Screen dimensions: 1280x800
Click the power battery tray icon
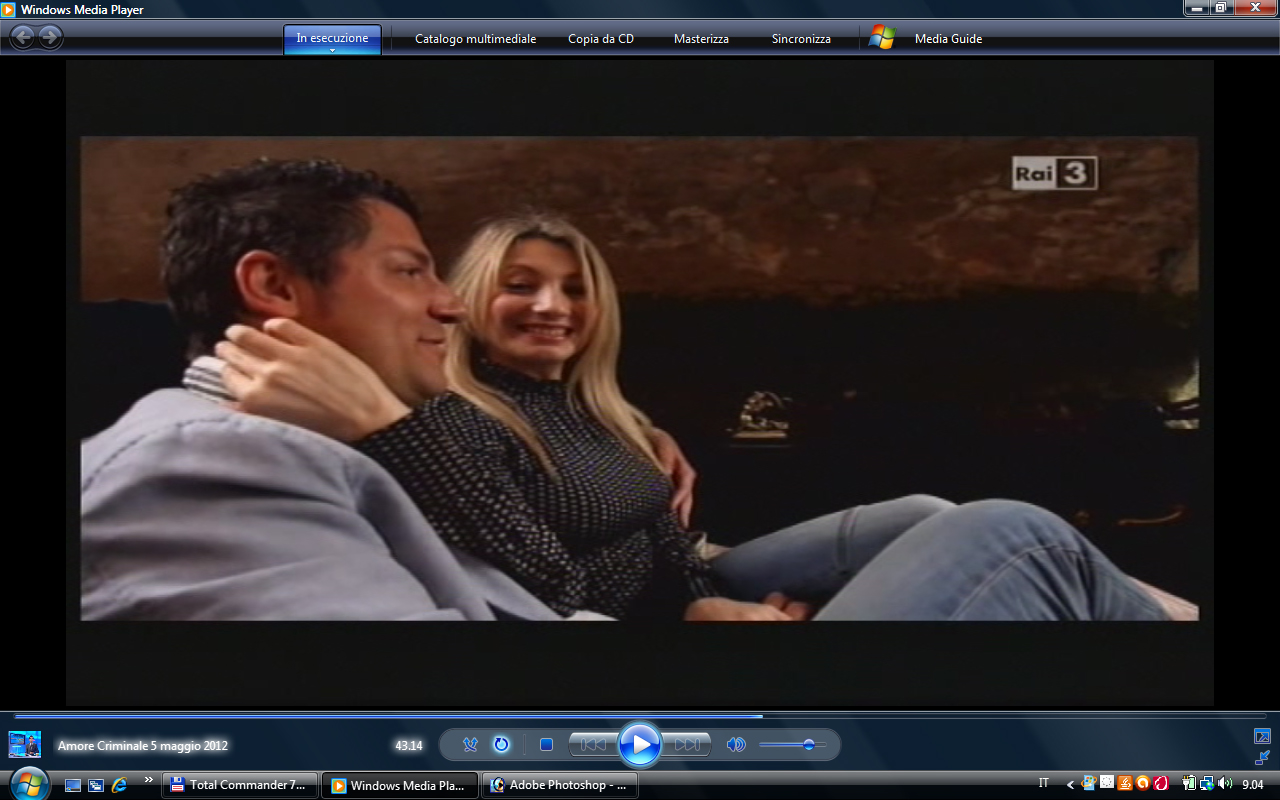coord(1190,784)
